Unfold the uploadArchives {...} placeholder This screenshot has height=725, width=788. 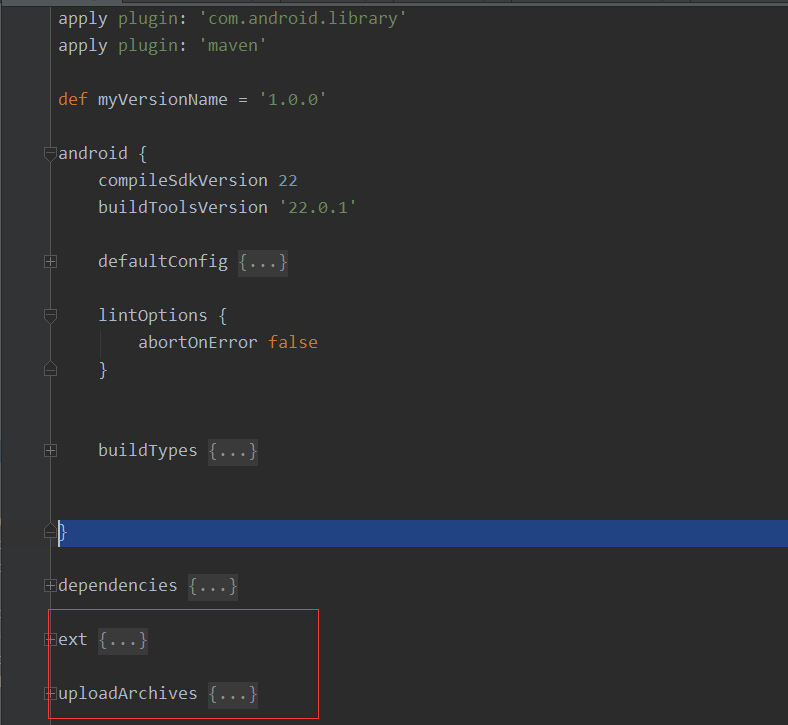click(x=233, y=694)
